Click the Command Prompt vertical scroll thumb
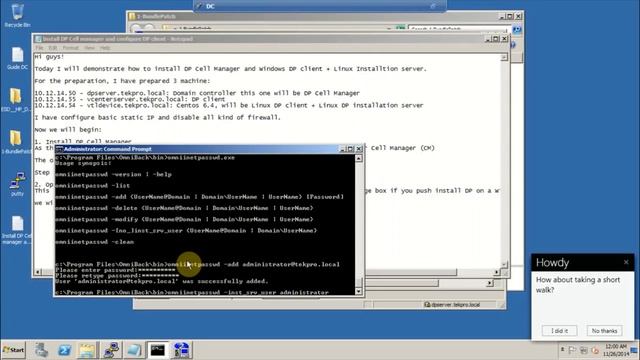640x360 pixels. [x=359, y=282]
